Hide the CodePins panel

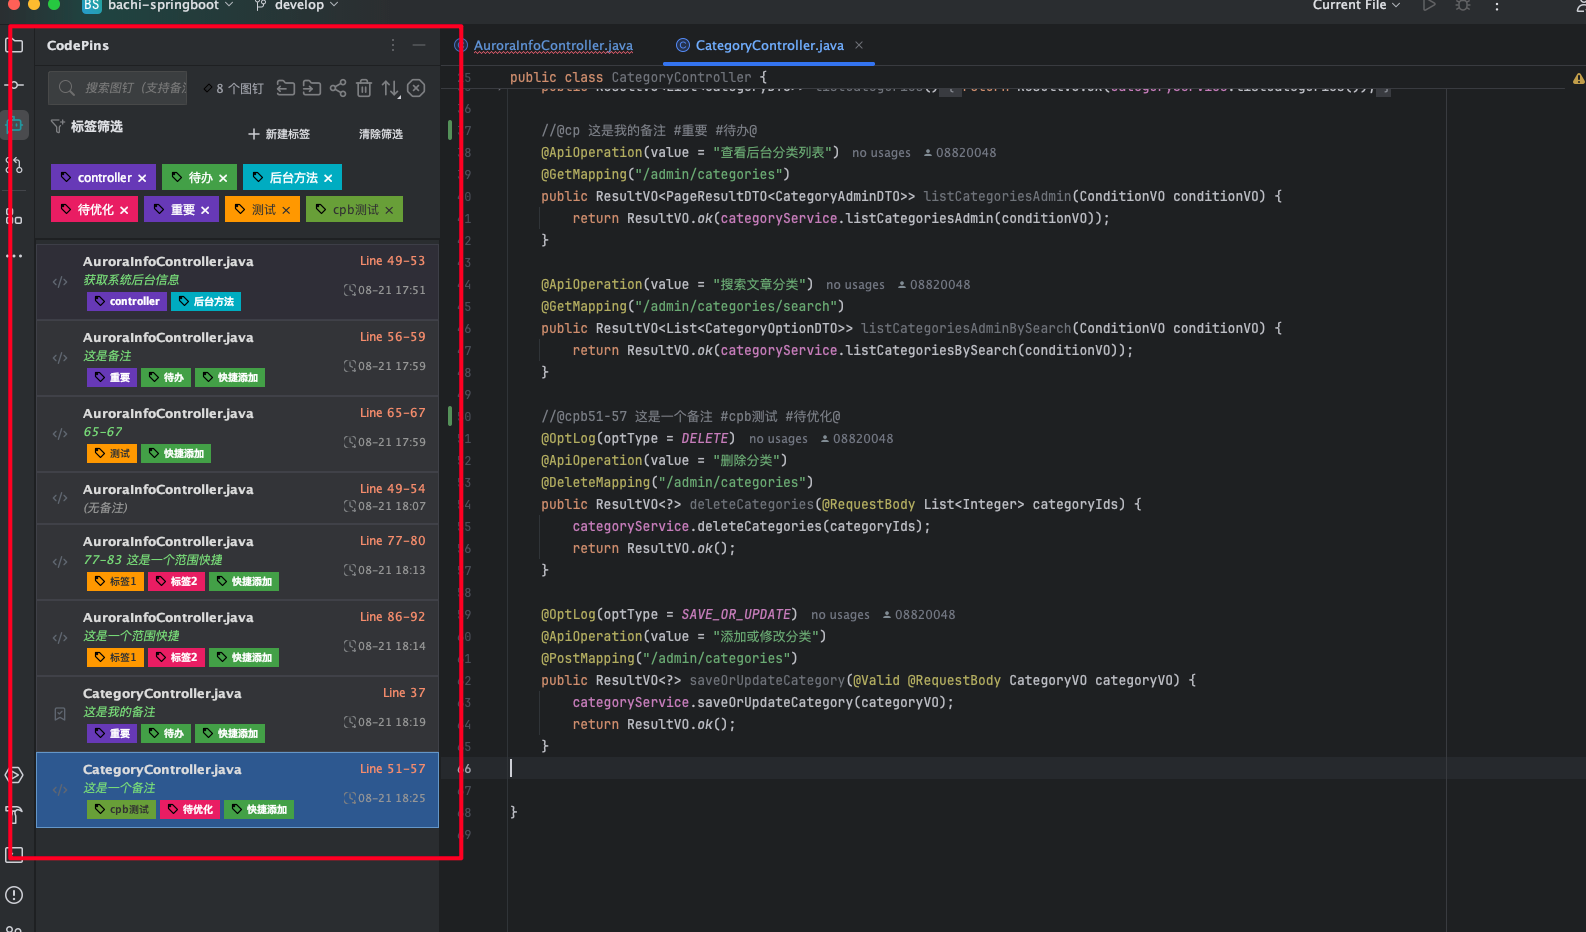(419, 45)
